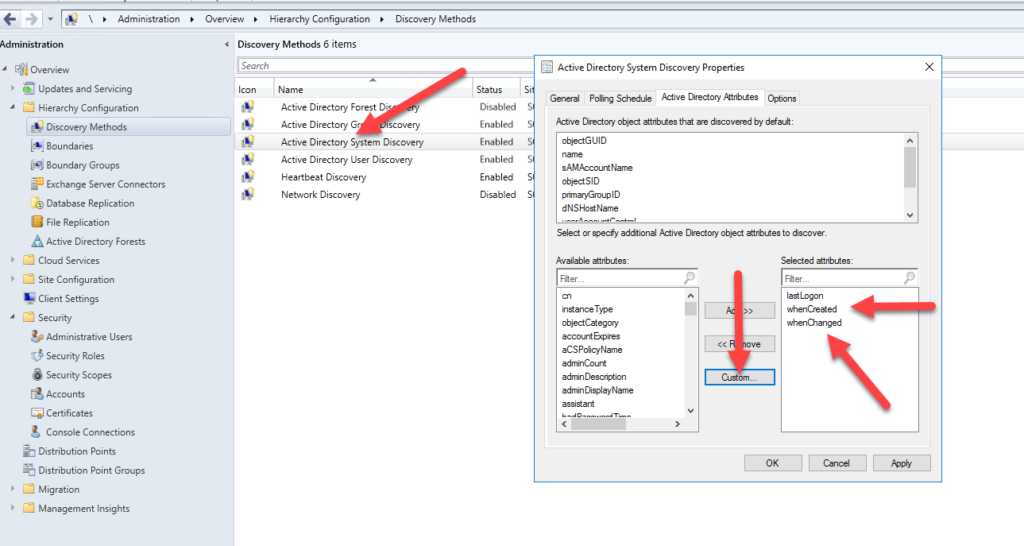The image size is (1024, 546).
Task: Click the Discovery Methods search box
Action: [385, 65]
